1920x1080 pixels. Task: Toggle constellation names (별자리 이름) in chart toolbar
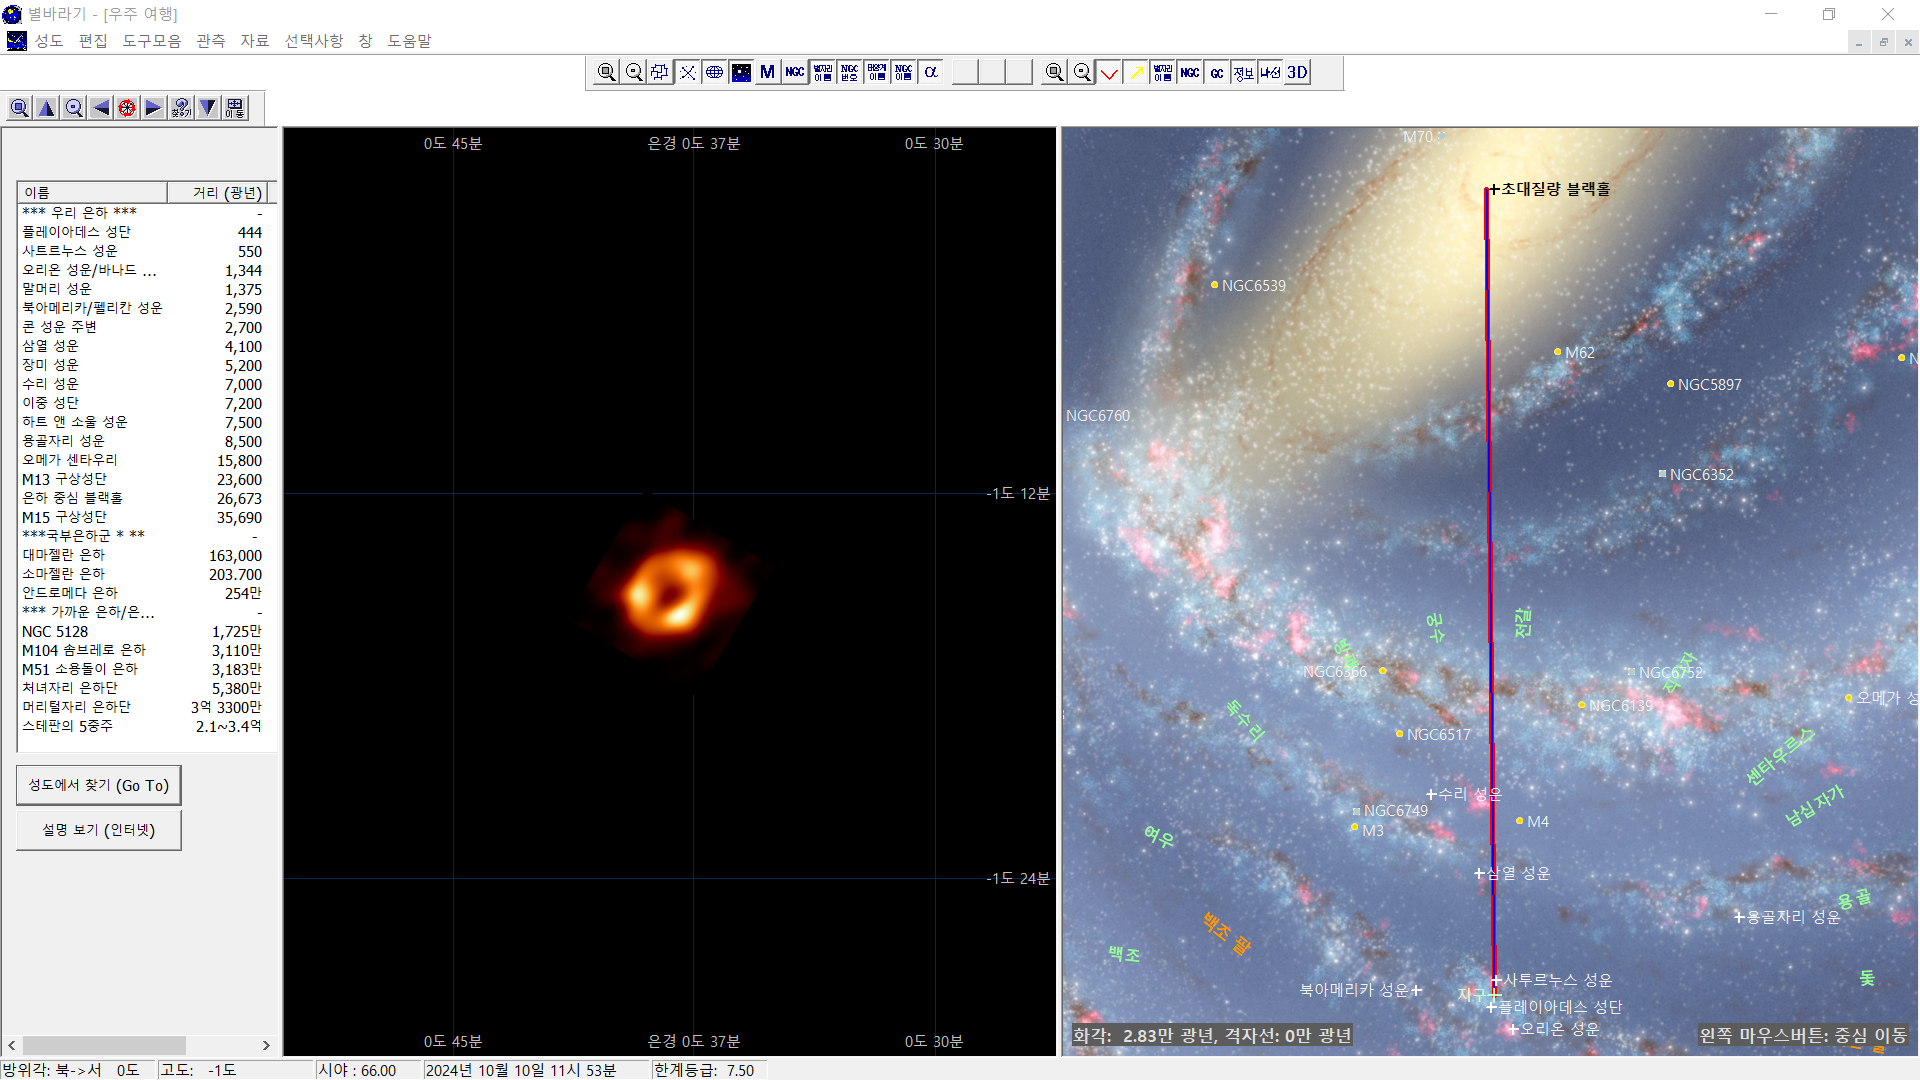tap(823, 72)
